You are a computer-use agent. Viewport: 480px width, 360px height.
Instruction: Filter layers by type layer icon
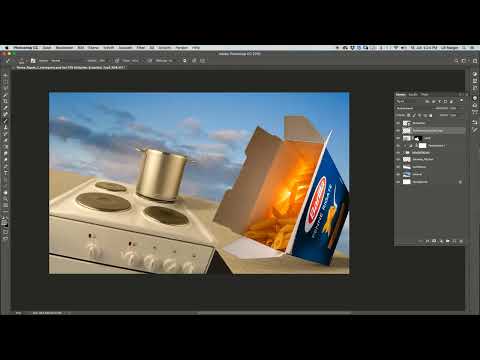(440, 102)
